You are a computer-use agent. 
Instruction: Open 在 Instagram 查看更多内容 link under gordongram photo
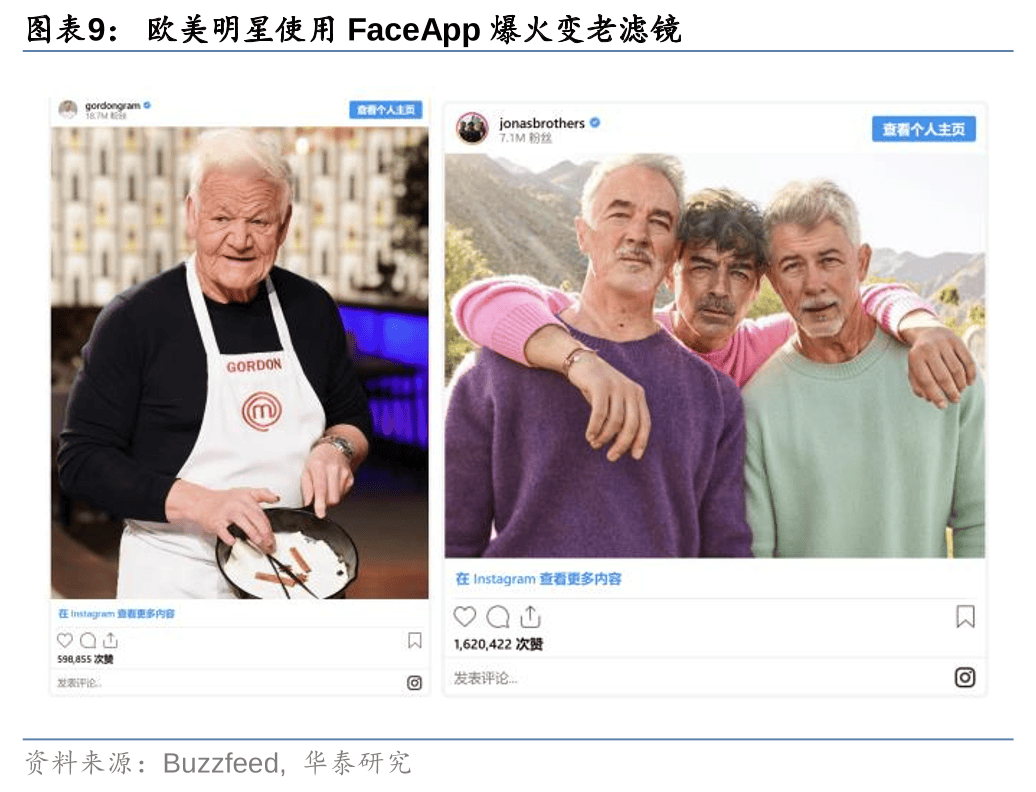point(116,614)
